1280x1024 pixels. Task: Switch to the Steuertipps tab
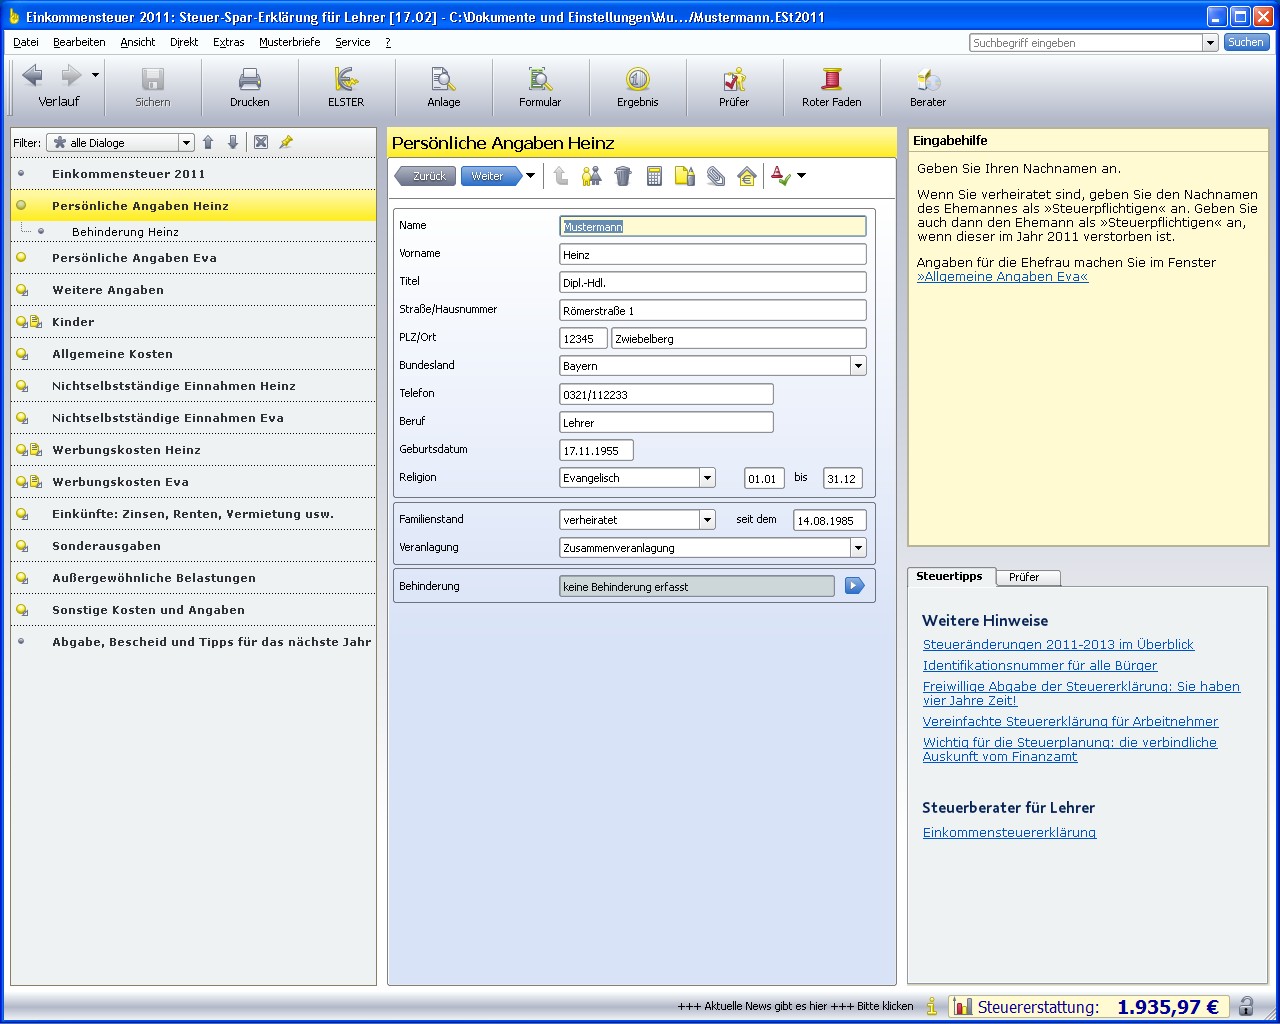950,576
